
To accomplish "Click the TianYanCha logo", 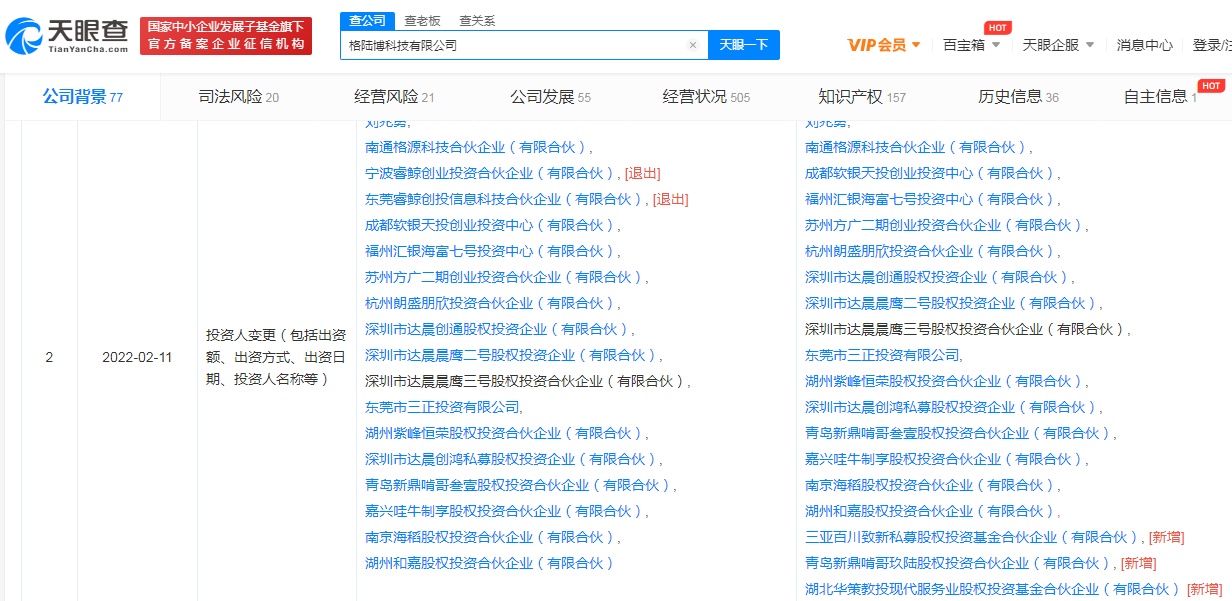I will (67, 36).
